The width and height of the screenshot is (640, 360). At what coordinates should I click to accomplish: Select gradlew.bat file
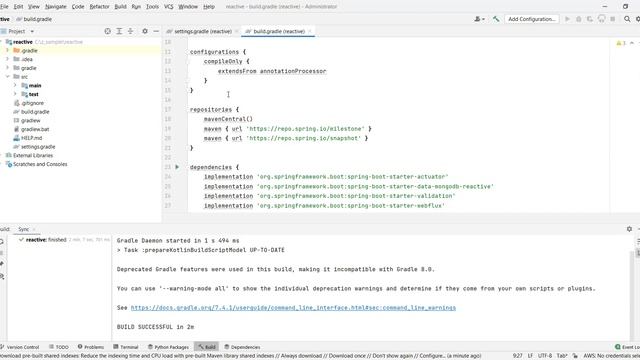click(35, 129)
